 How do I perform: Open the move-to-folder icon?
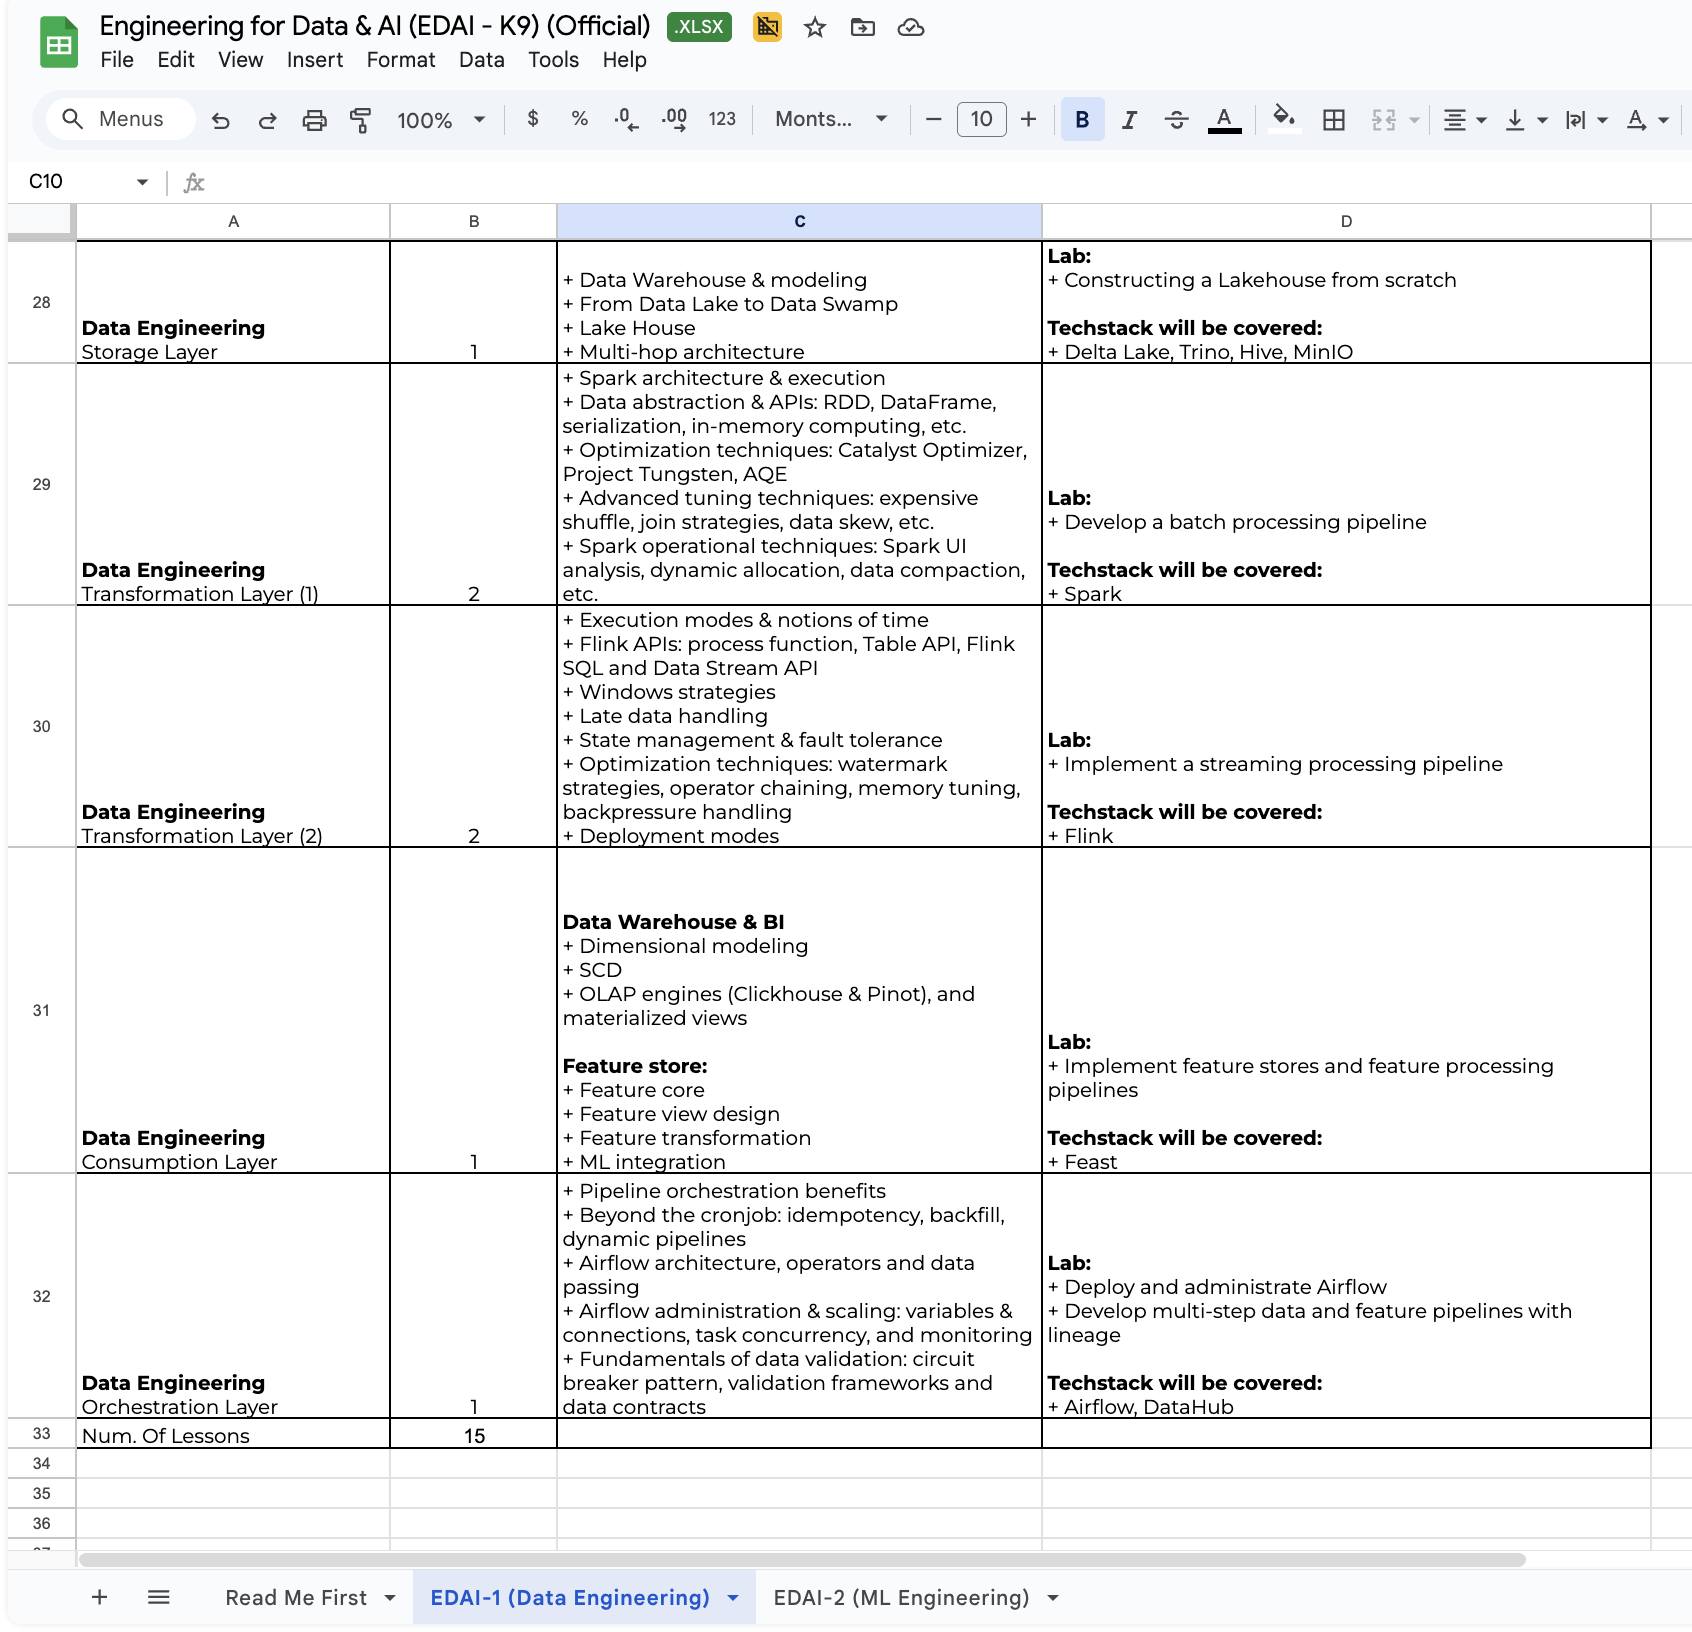(x=863, y=27)
